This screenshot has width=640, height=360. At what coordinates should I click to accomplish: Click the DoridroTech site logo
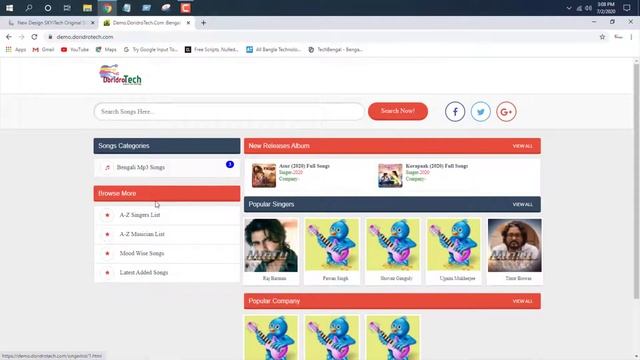point(120,75)
